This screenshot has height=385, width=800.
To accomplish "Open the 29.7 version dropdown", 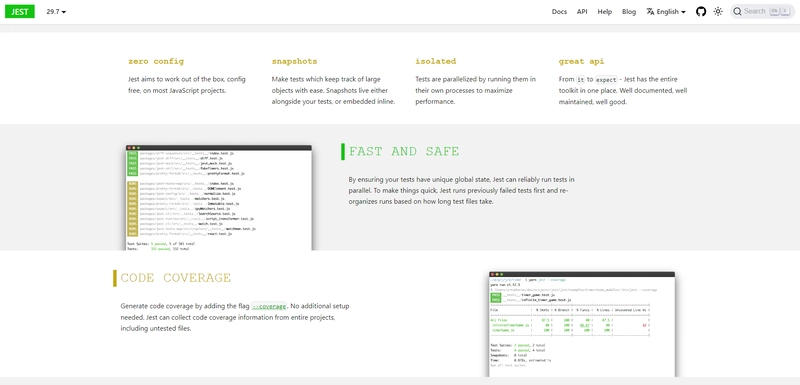I will click(56, 11).
